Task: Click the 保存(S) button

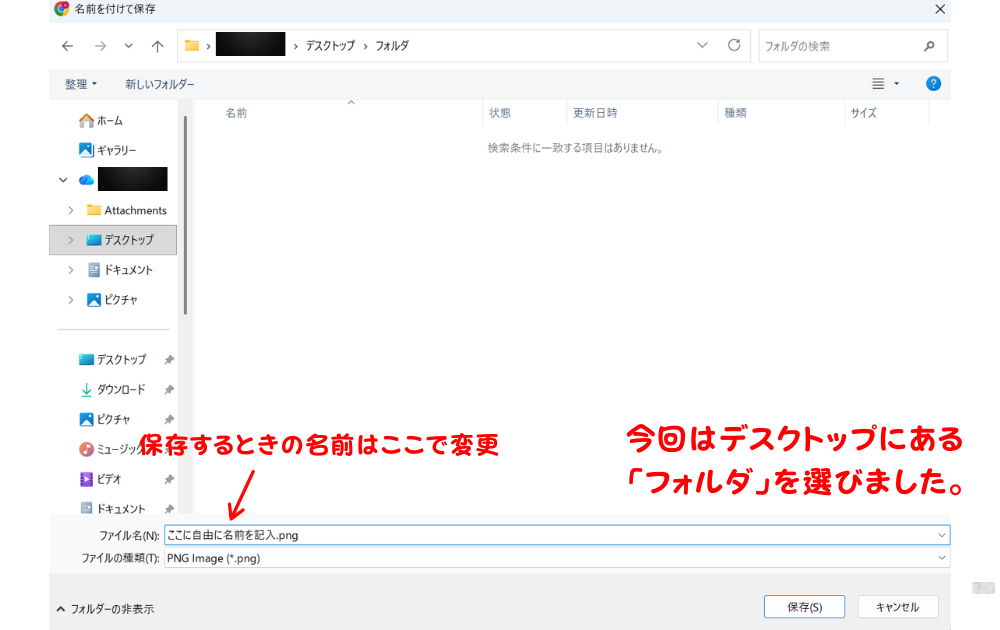Action: click(803, 607)
